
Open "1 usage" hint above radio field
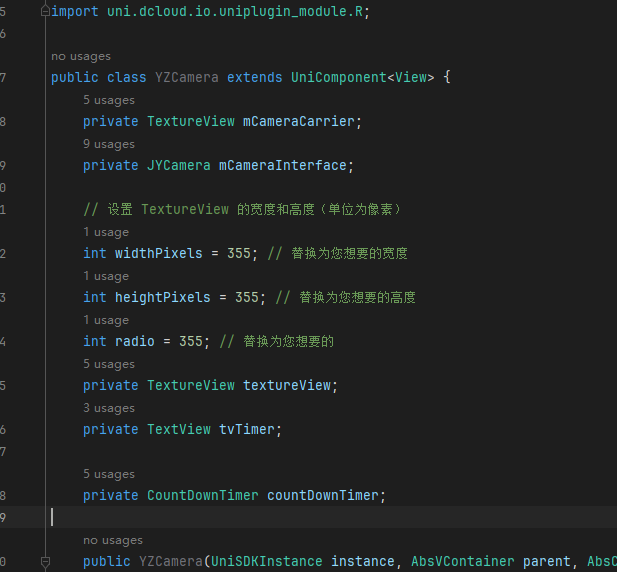(x=106, y=321)
